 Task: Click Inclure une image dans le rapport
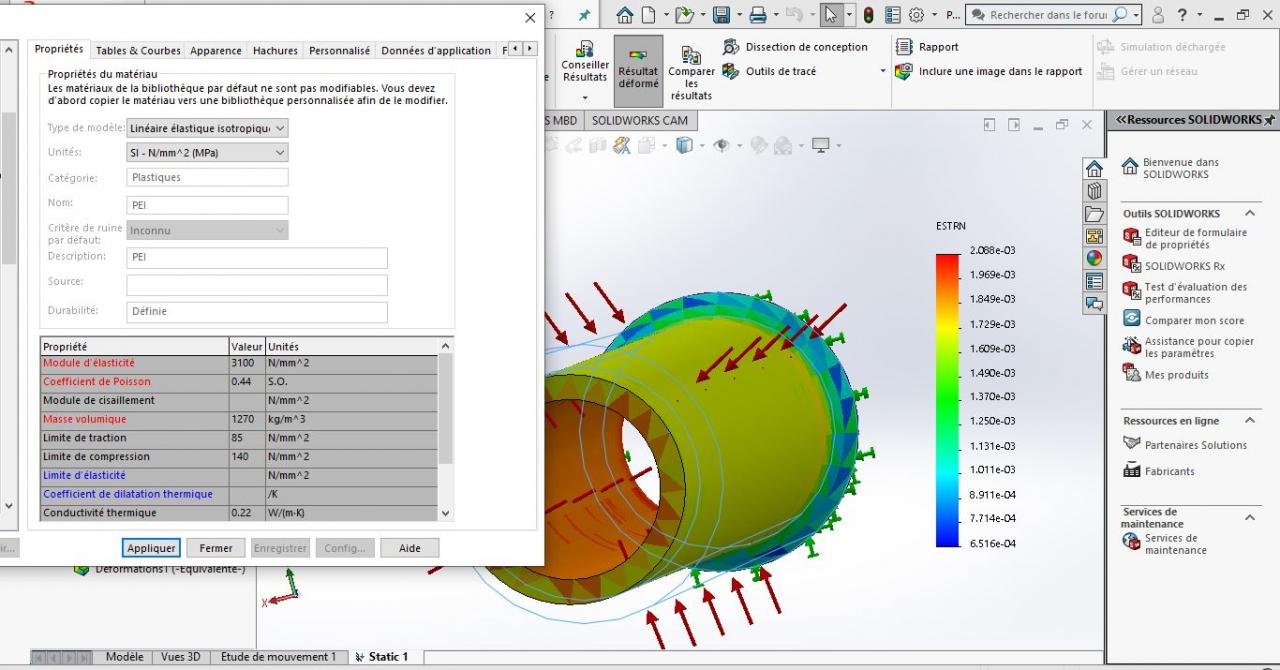pyautogui.click(x=989, y=71)
